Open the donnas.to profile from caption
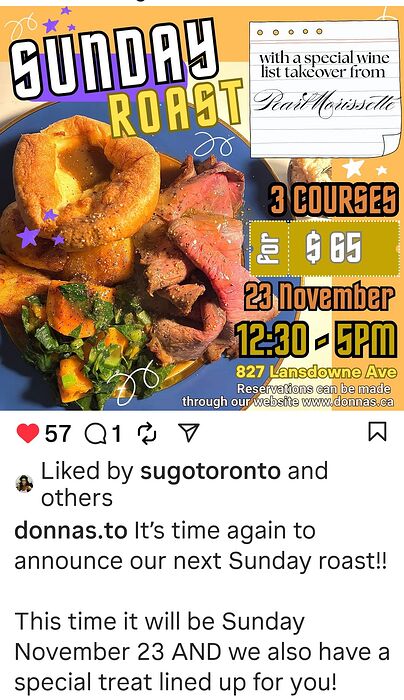Screen dimensions: 404x700 [x=71, y=531]
